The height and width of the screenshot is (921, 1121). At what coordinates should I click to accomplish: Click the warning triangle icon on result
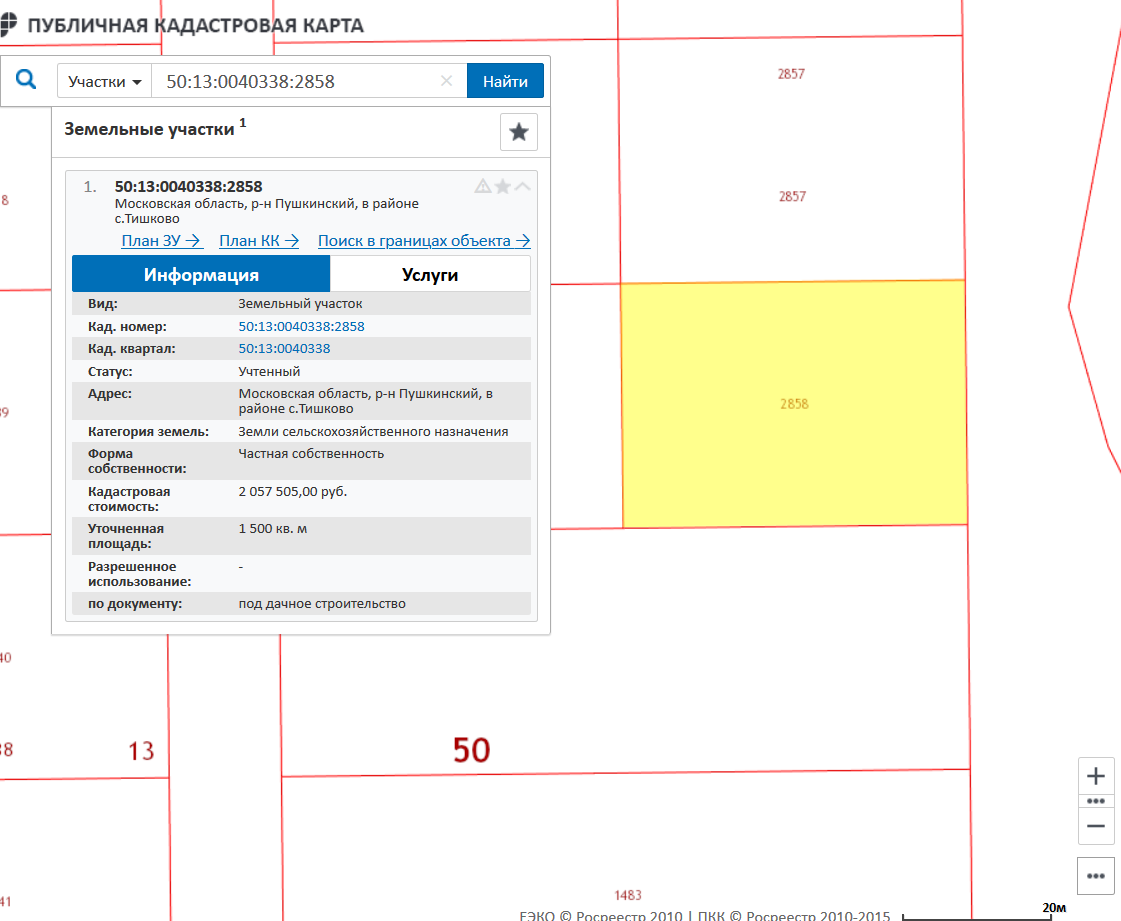(x=483, y=186)
